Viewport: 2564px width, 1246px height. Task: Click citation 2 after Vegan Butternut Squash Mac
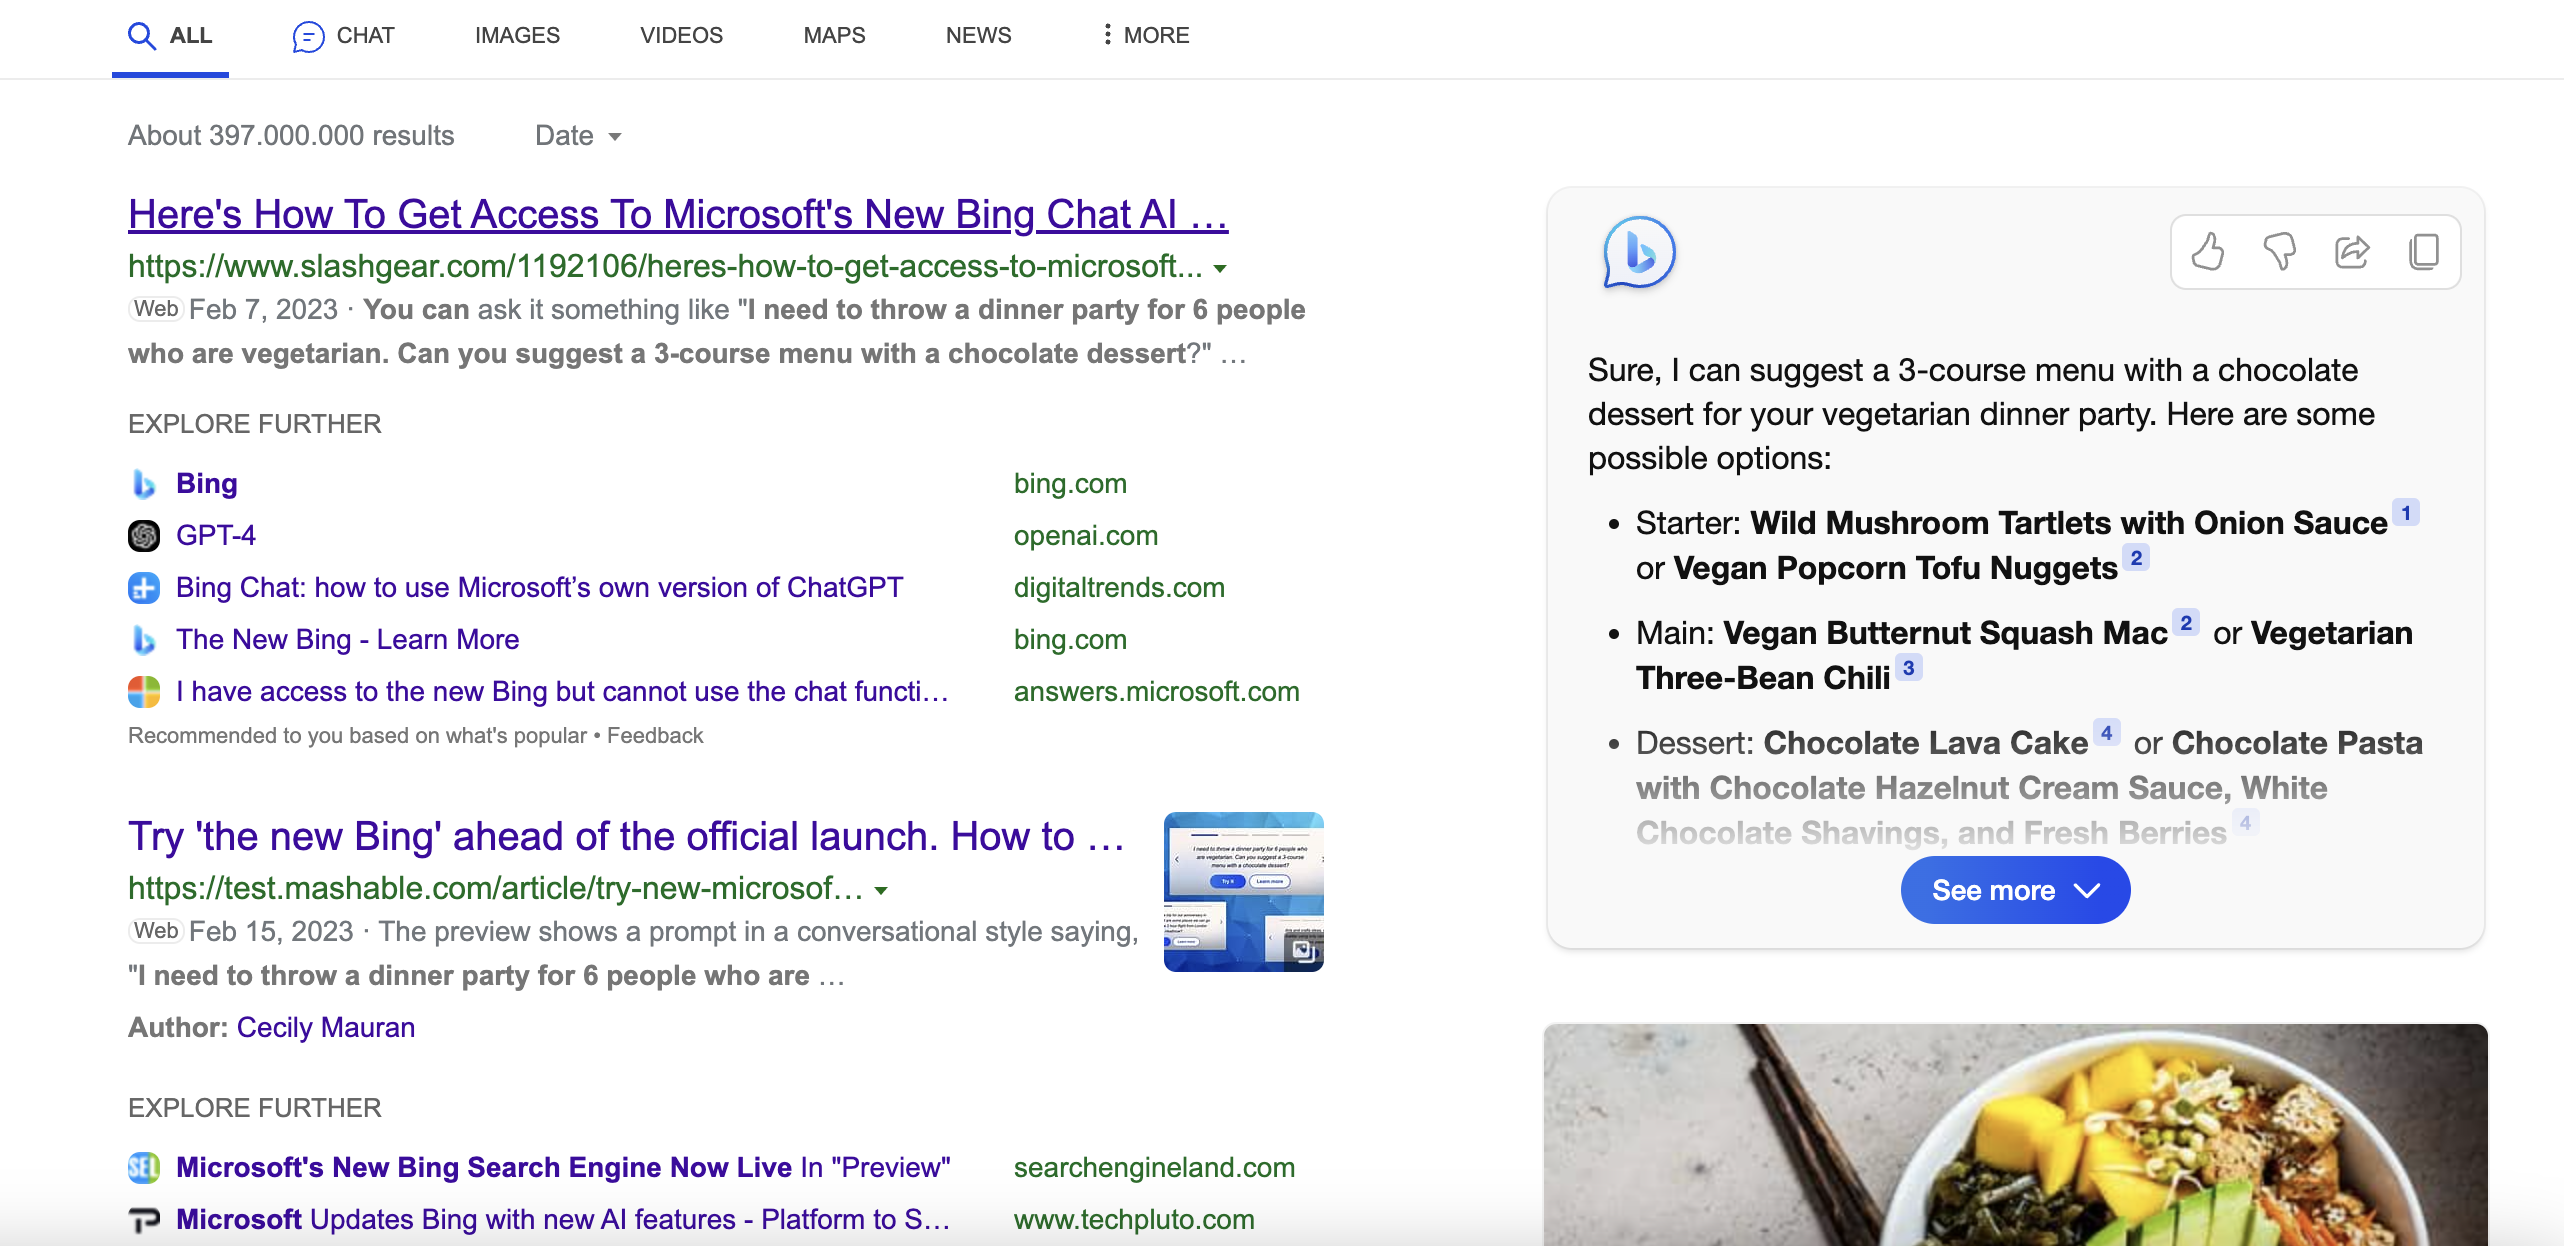click(x=2186, y=623)
